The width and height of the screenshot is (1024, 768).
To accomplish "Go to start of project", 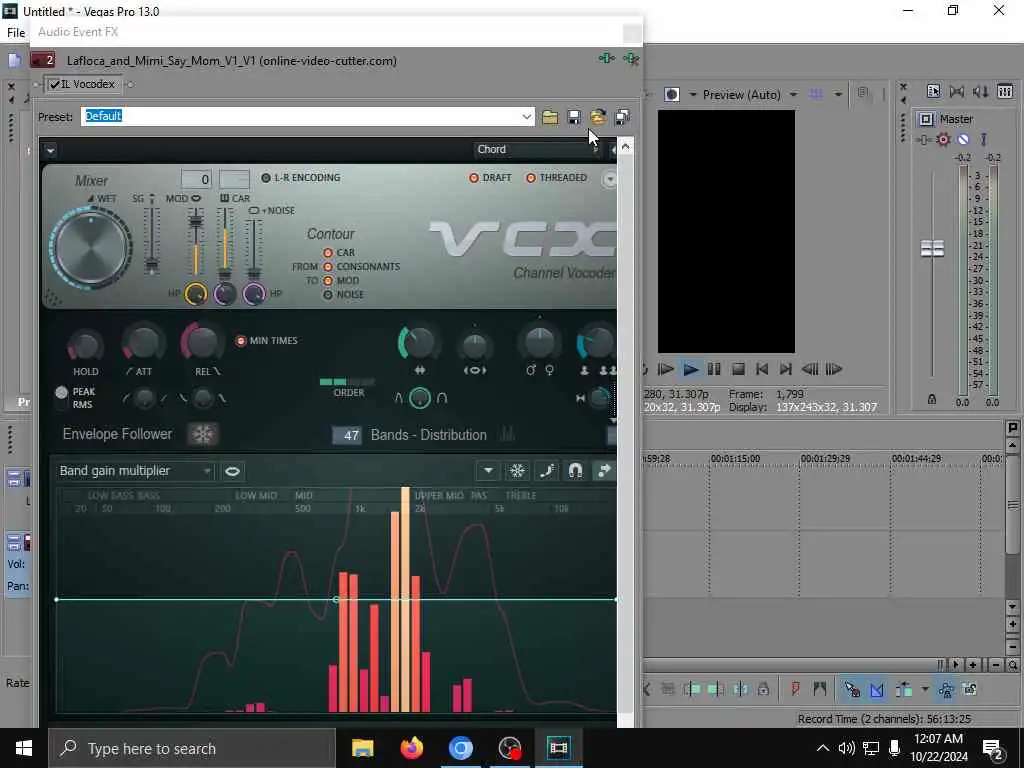I will point(761,369).
